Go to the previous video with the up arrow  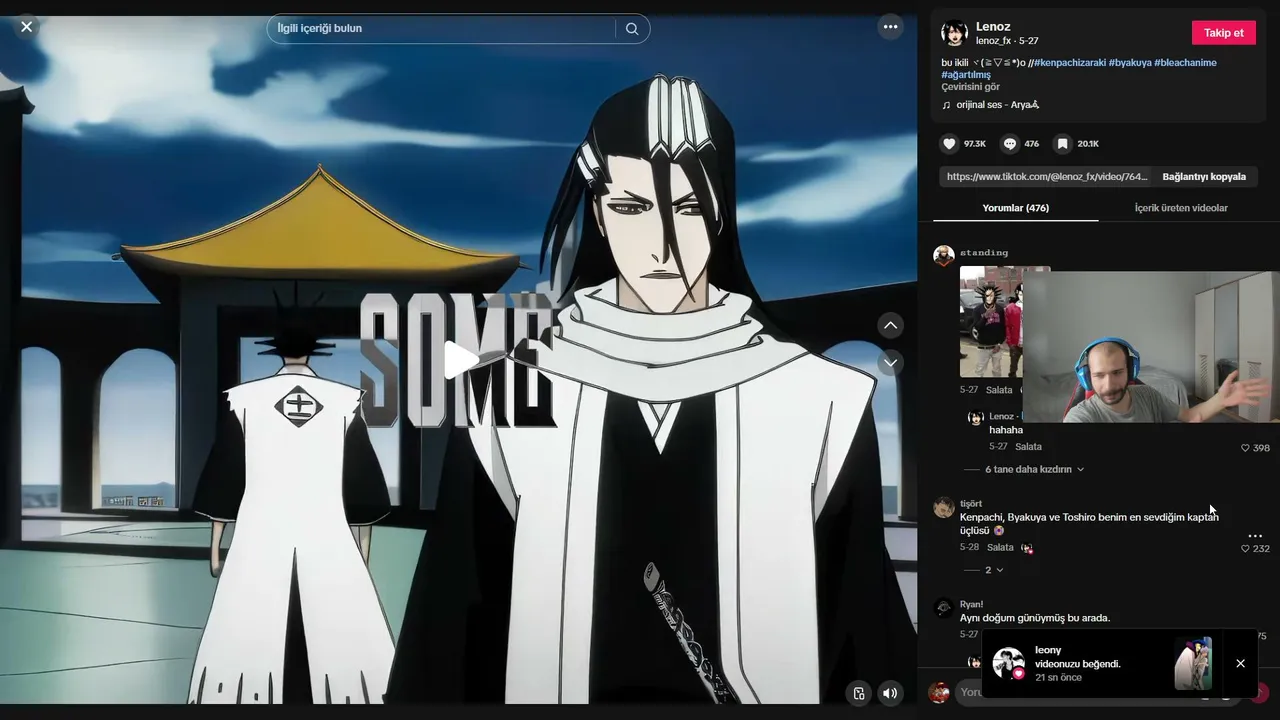890,325
